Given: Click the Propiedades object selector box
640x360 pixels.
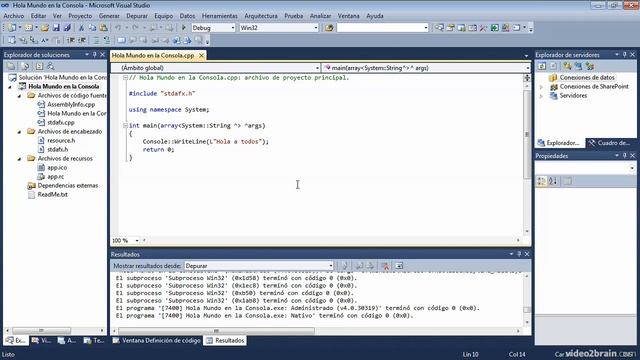Looking at the screenshot, I should (585, 168).
